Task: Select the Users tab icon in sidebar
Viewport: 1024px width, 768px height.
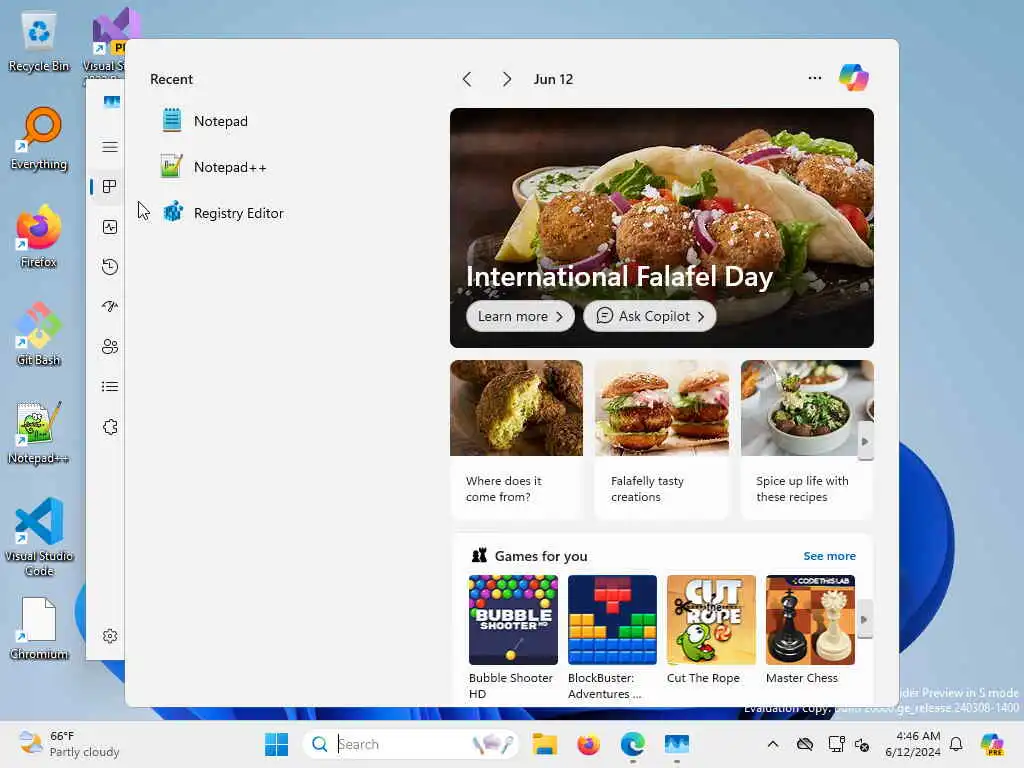Action: (110, 347)
